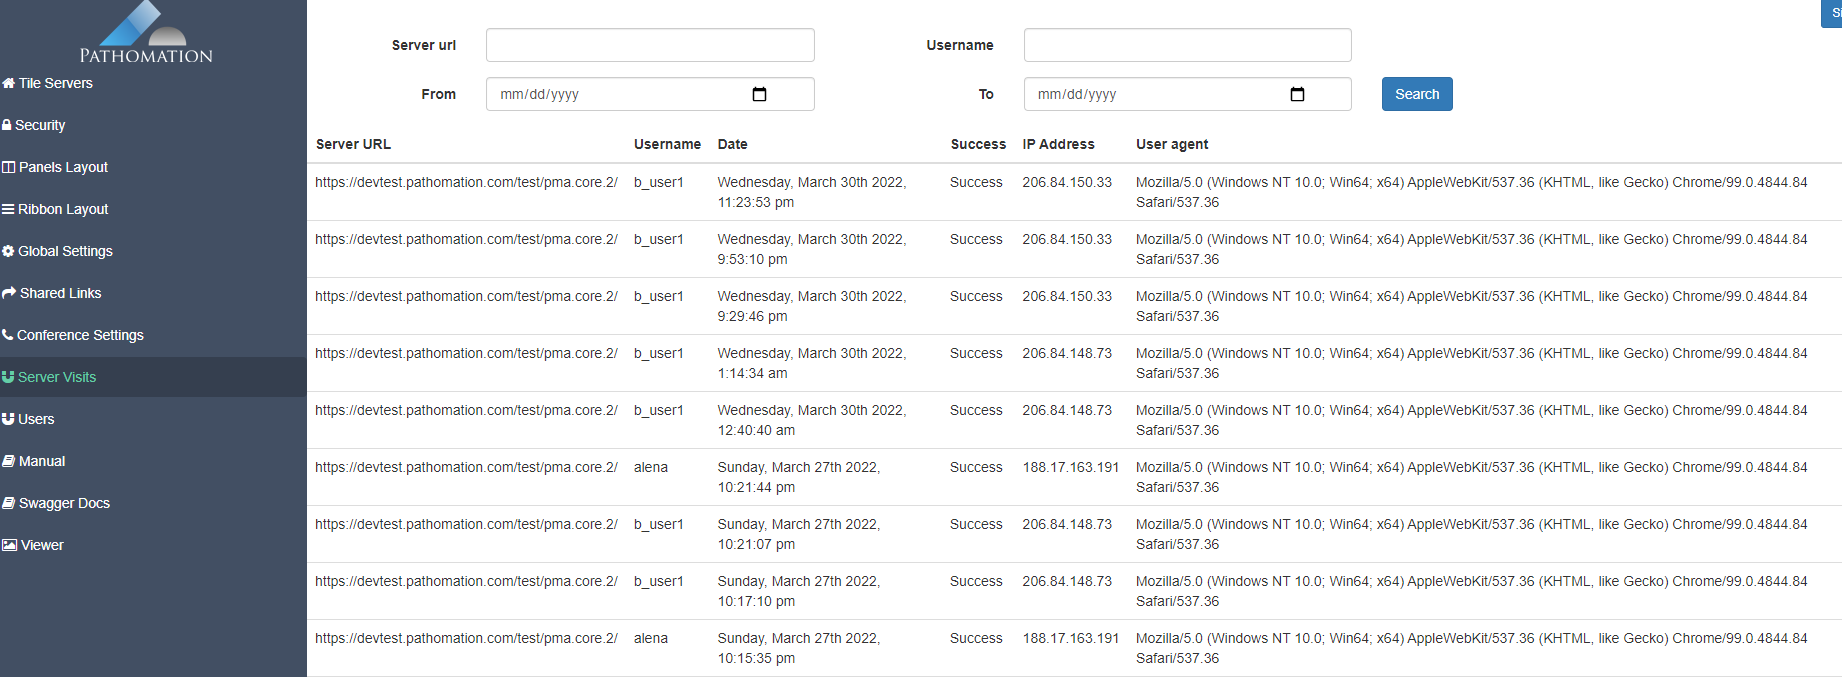Focus the Server url input field
Viewport: 1842px width, 677px height.
pyautogui.click(x=650, y=45)
